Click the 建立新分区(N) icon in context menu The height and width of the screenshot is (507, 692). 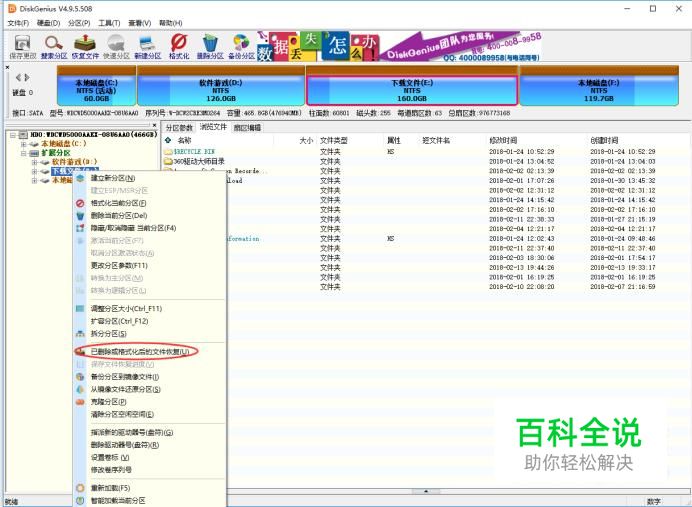[80, 178]
